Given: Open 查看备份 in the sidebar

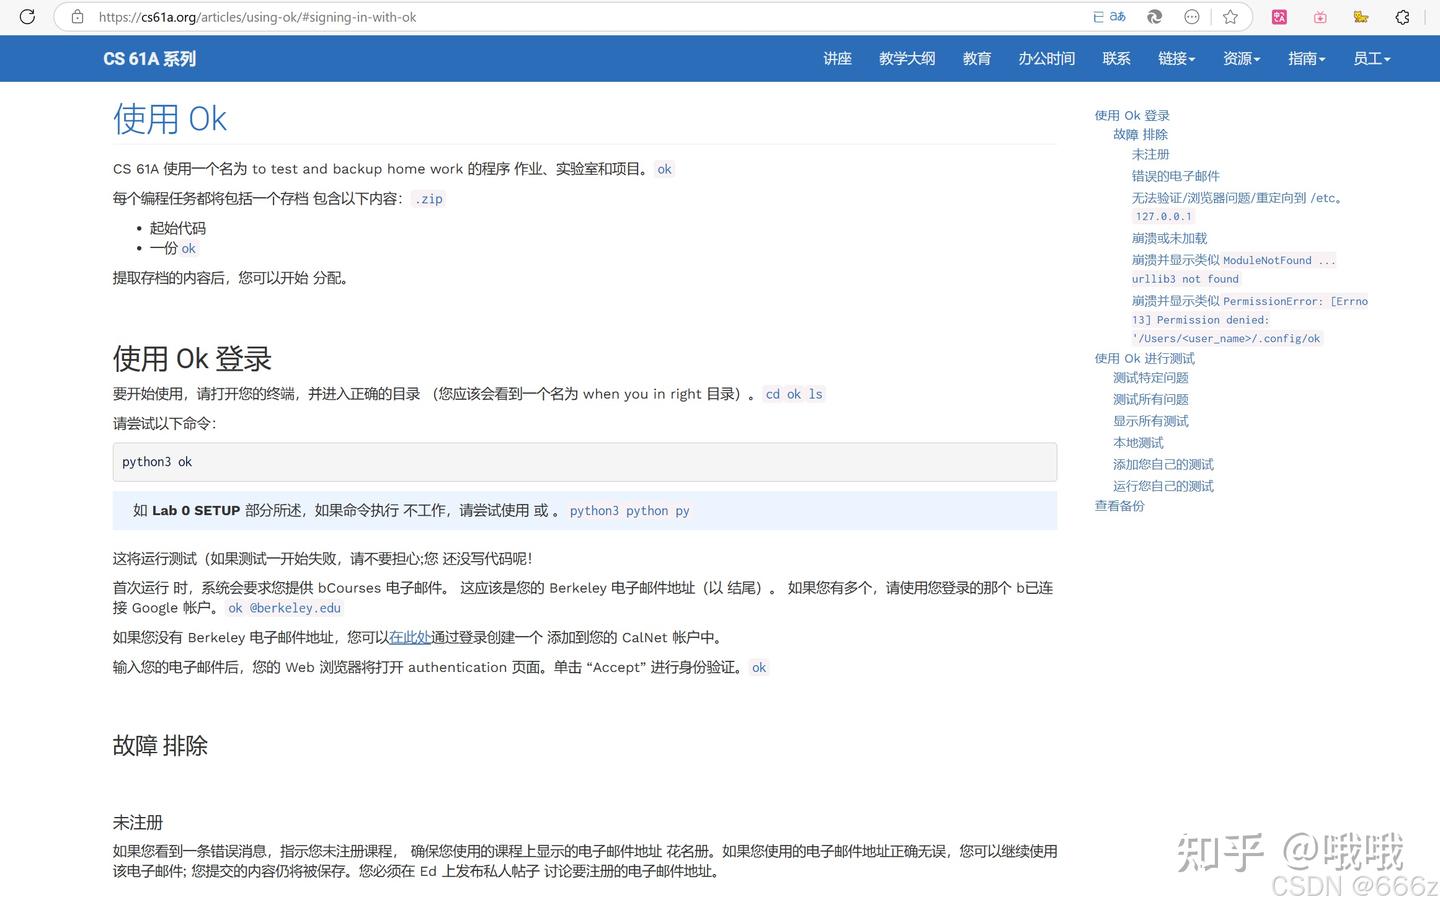Looking at the screenshot, I should pyautogui.click(x=1119, y=505).
